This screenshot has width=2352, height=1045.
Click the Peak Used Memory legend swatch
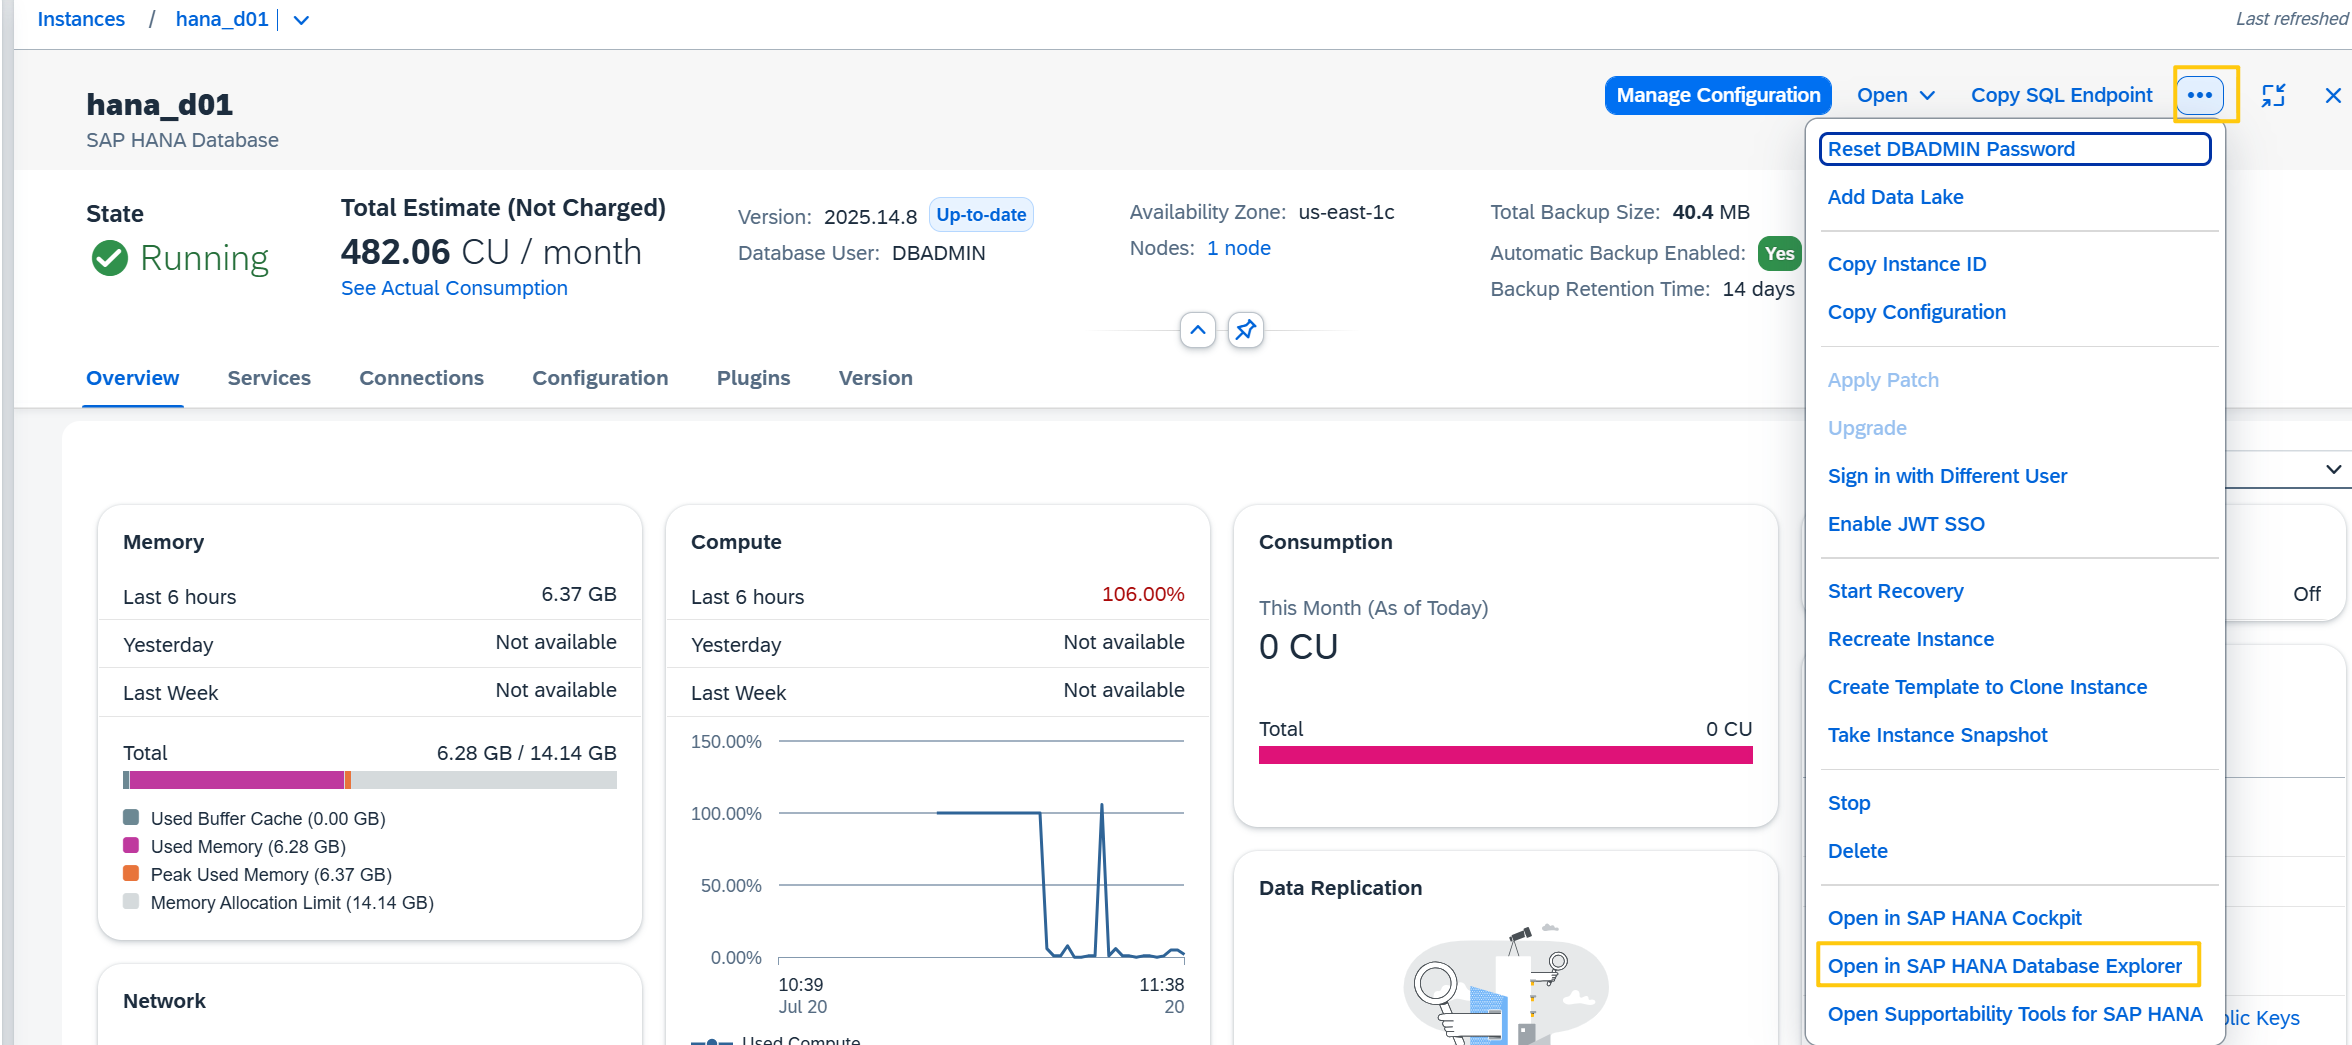point(130,873)
